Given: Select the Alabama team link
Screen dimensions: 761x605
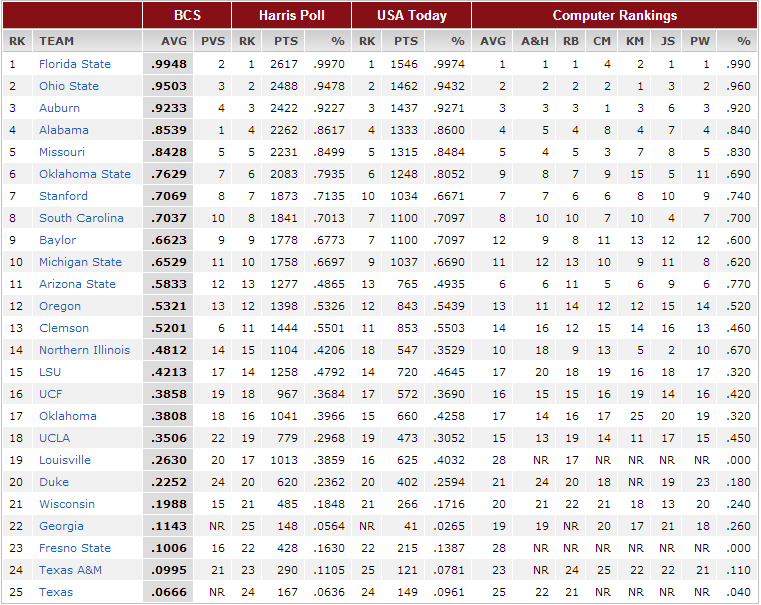Looking at the screenshot, I should click(64, 130).
